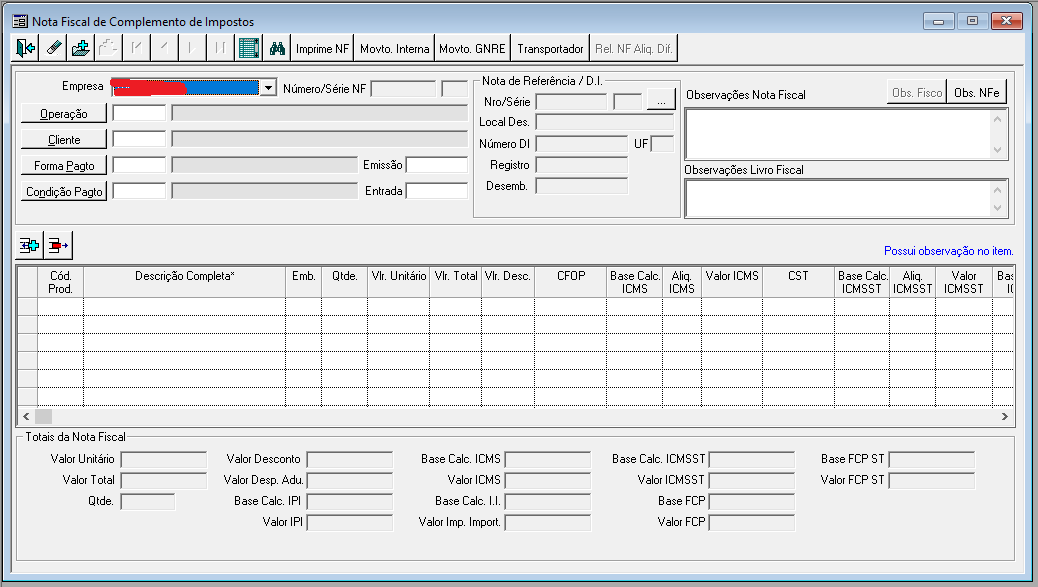The height and width of the screenshot is (587, 1038).
Task: Click the Entrada date field
Action: [x=437, y=191]
